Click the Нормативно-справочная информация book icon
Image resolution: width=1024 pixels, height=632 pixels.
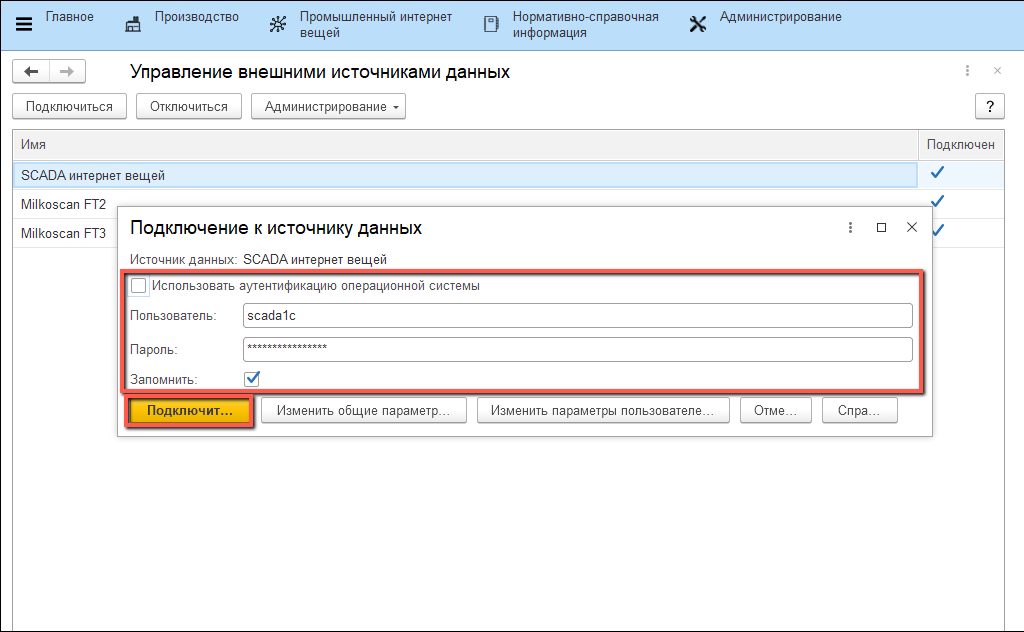490,25
